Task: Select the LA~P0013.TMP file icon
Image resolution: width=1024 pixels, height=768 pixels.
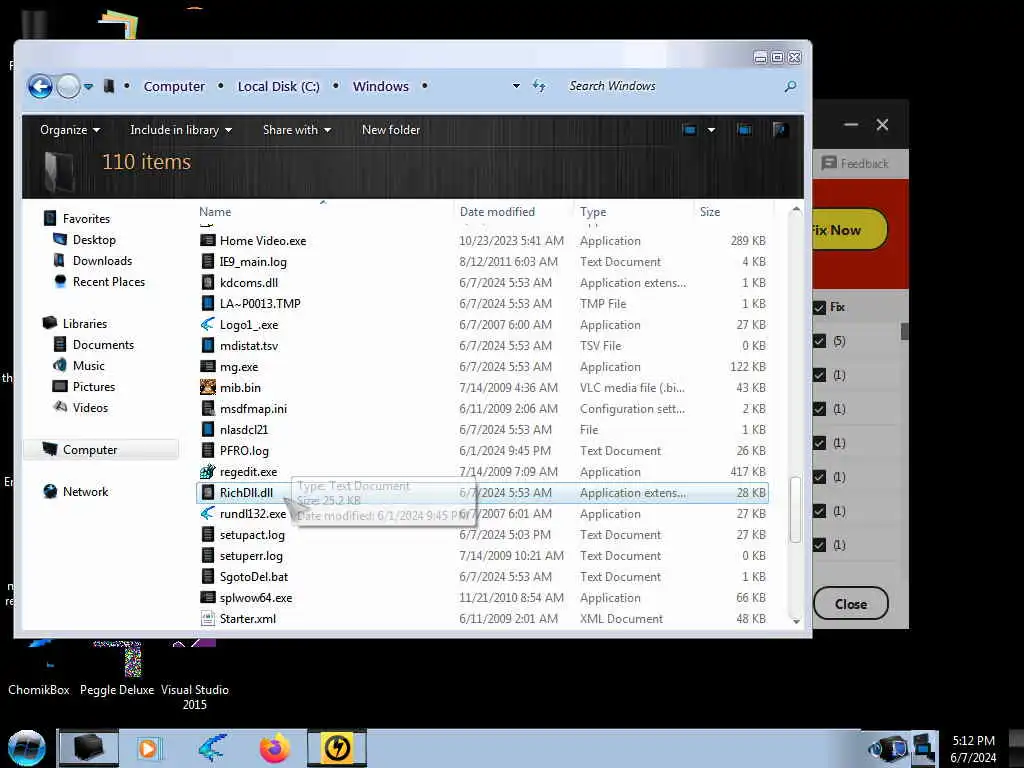Action: pyautogui.click(x=208, y=303)
